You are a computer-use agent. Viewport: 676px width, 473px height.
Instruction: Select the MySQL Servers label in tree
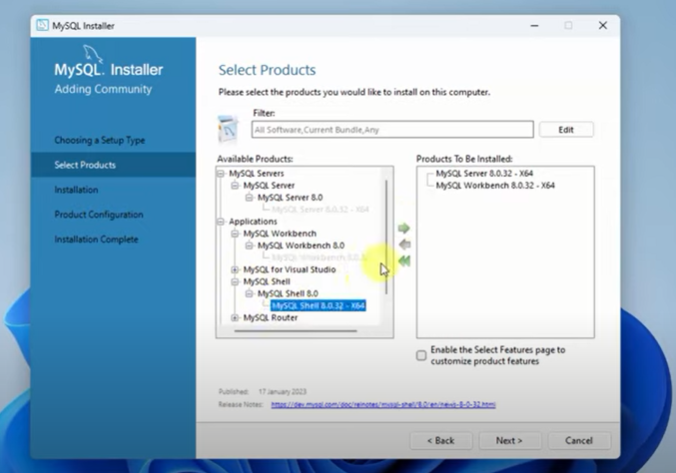coord(257,173)
